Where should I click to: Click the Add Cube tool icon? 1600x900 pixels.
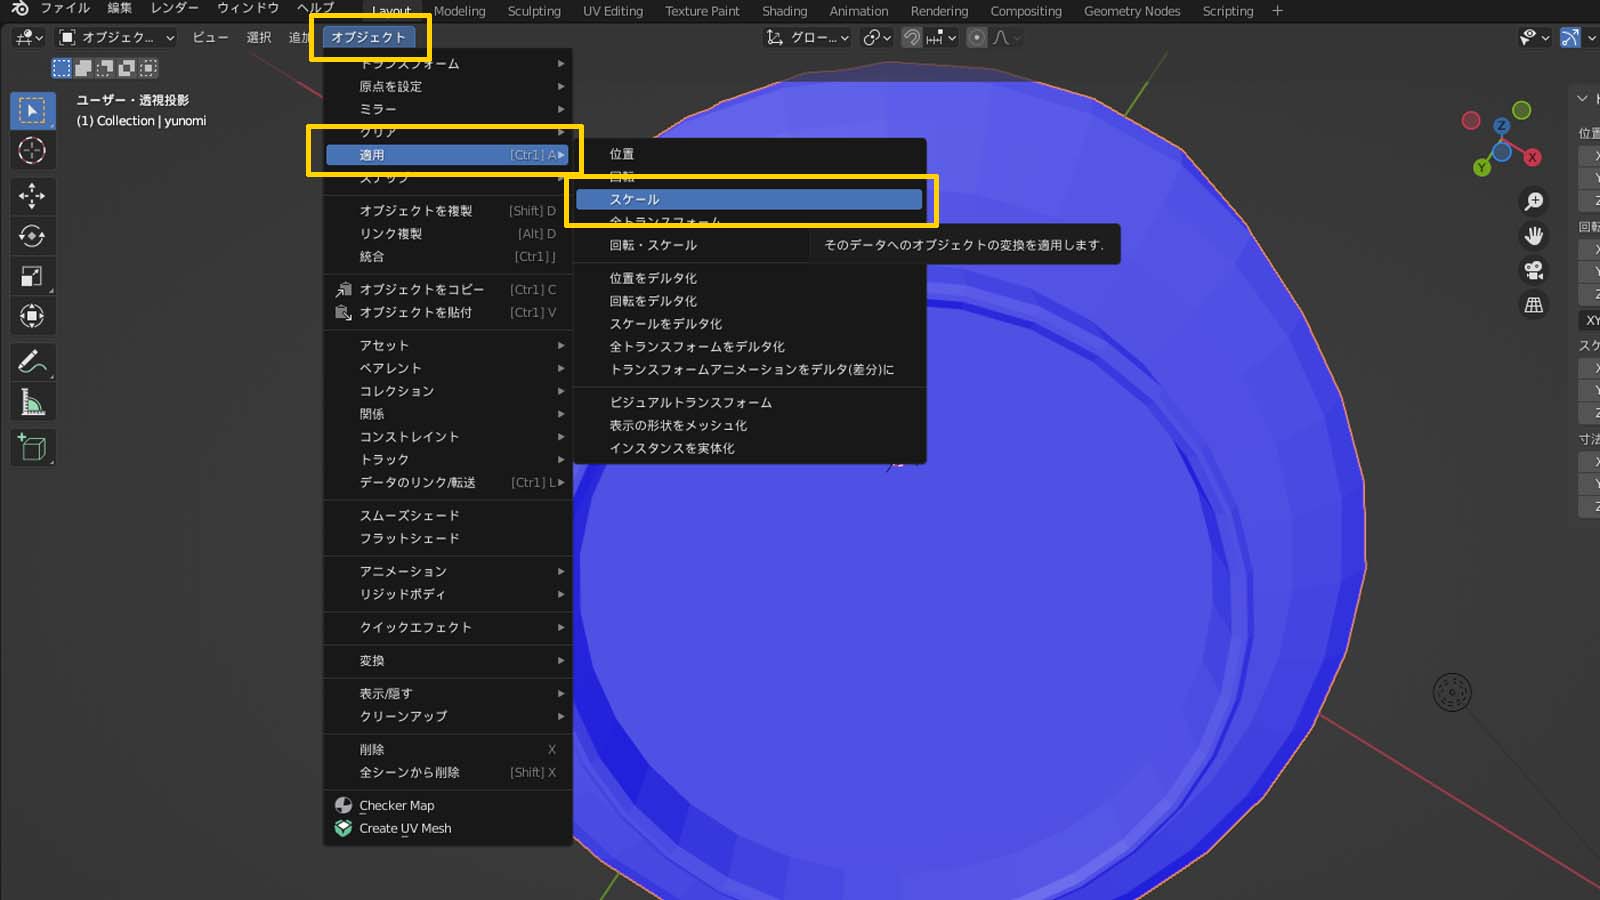32,447
